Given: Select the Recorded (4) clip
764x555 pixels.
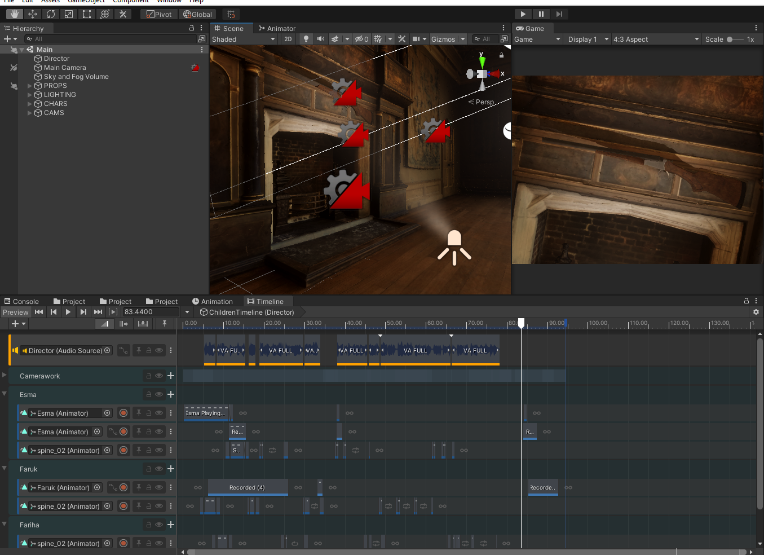Looking at the screenshot, I should point(248,487).
